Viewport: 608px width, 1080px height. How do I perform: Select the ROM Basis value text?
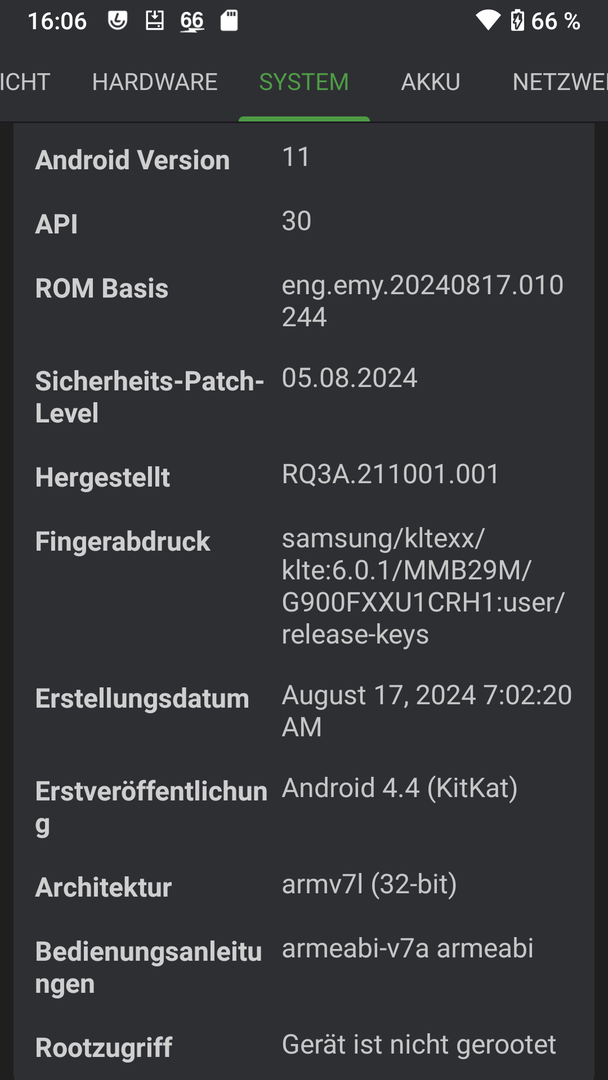[x=422, y=301]
